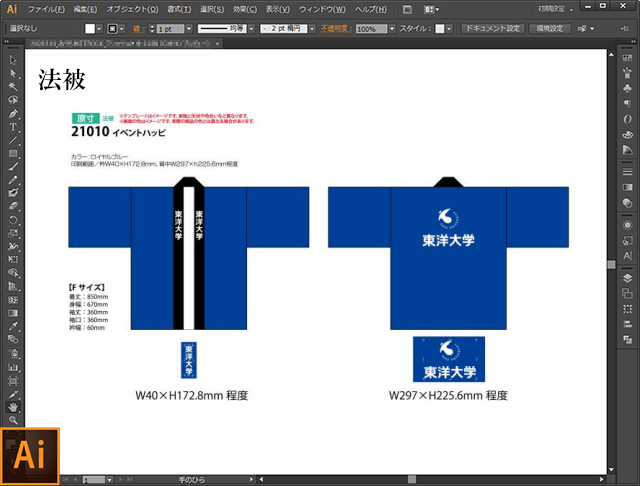Select the Column Graph tool
The height and width of the screenshot is (486, 640).
13,367
